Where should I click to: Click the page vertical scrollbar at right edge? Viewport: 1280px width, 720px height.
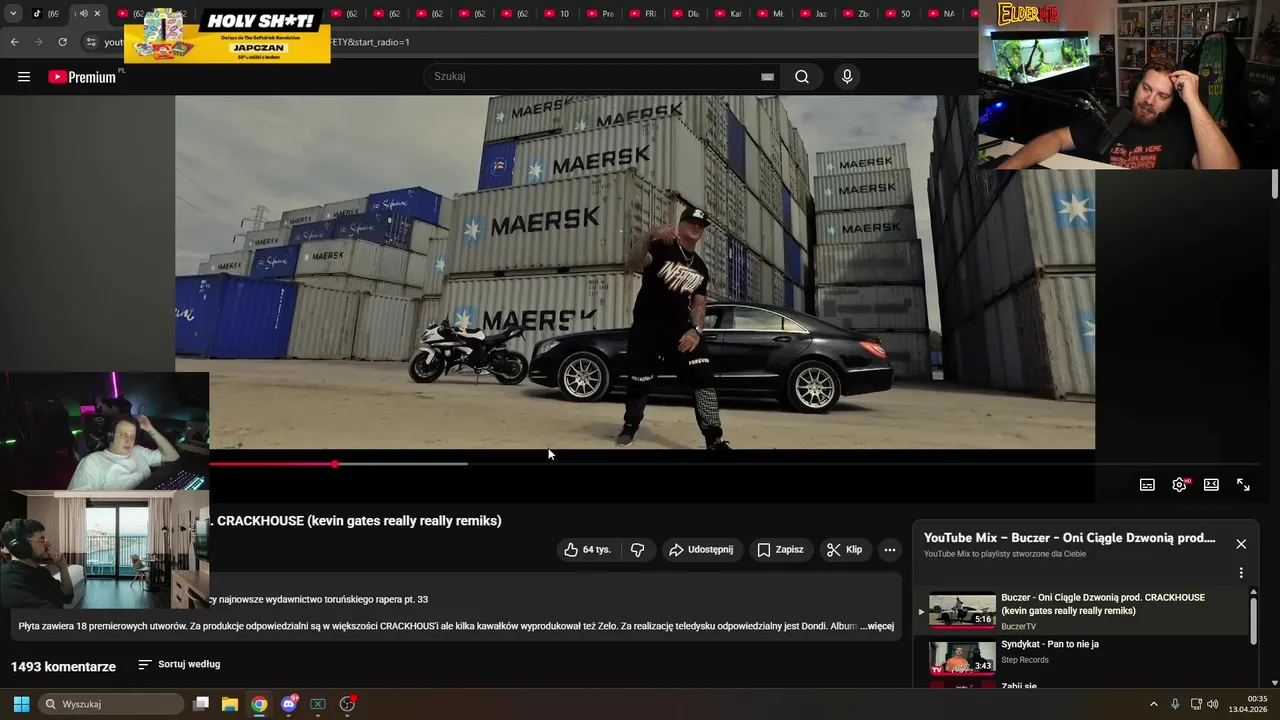pos(1275,185)
